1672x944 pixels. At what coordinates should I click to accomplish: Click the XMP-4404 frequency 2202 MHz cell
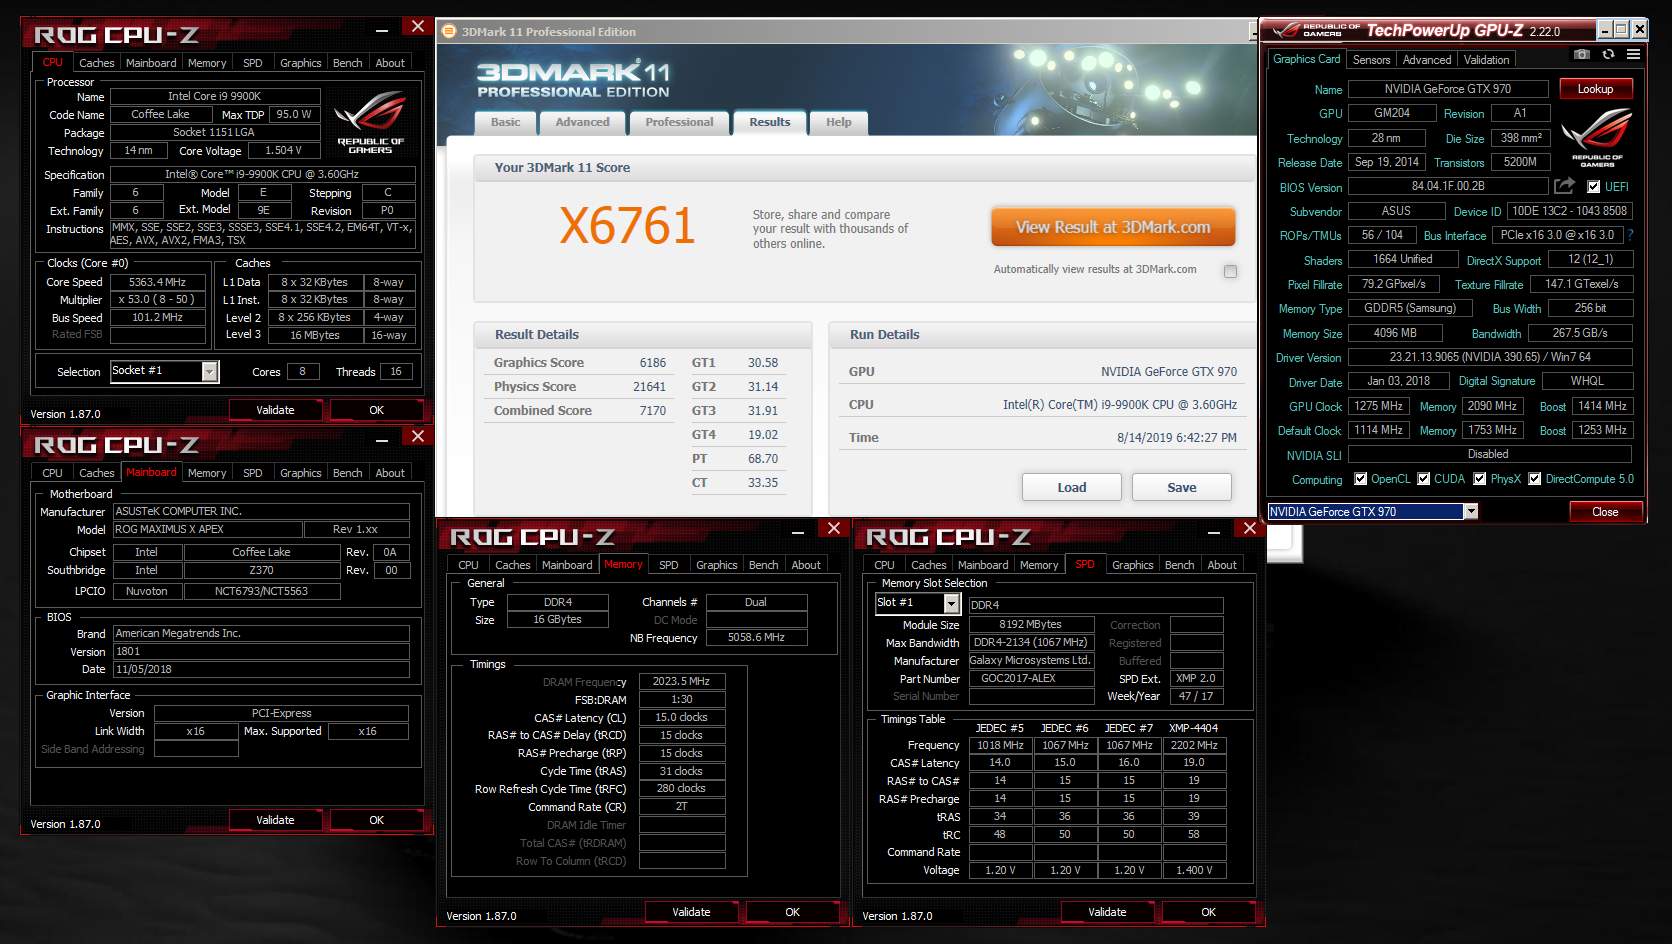1194,745
